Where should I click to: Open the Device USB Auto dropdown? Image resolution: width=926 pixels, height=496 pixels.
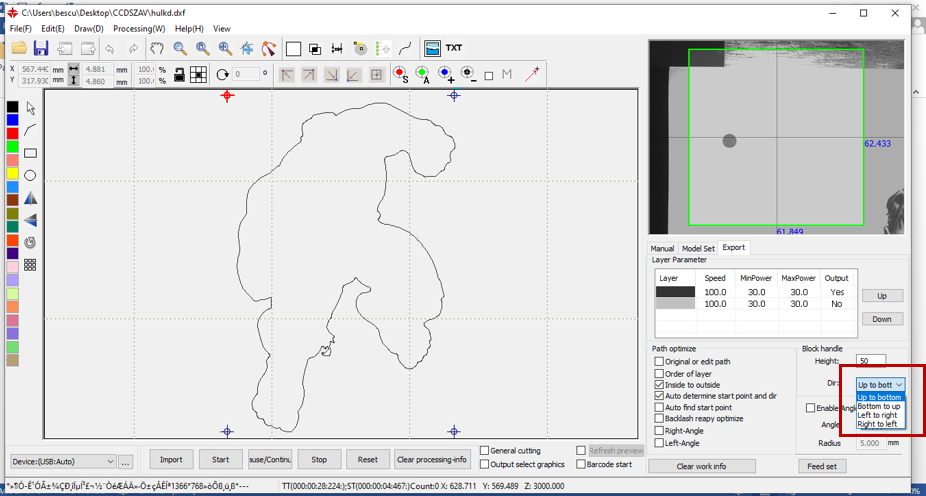[x=63, y=461]
